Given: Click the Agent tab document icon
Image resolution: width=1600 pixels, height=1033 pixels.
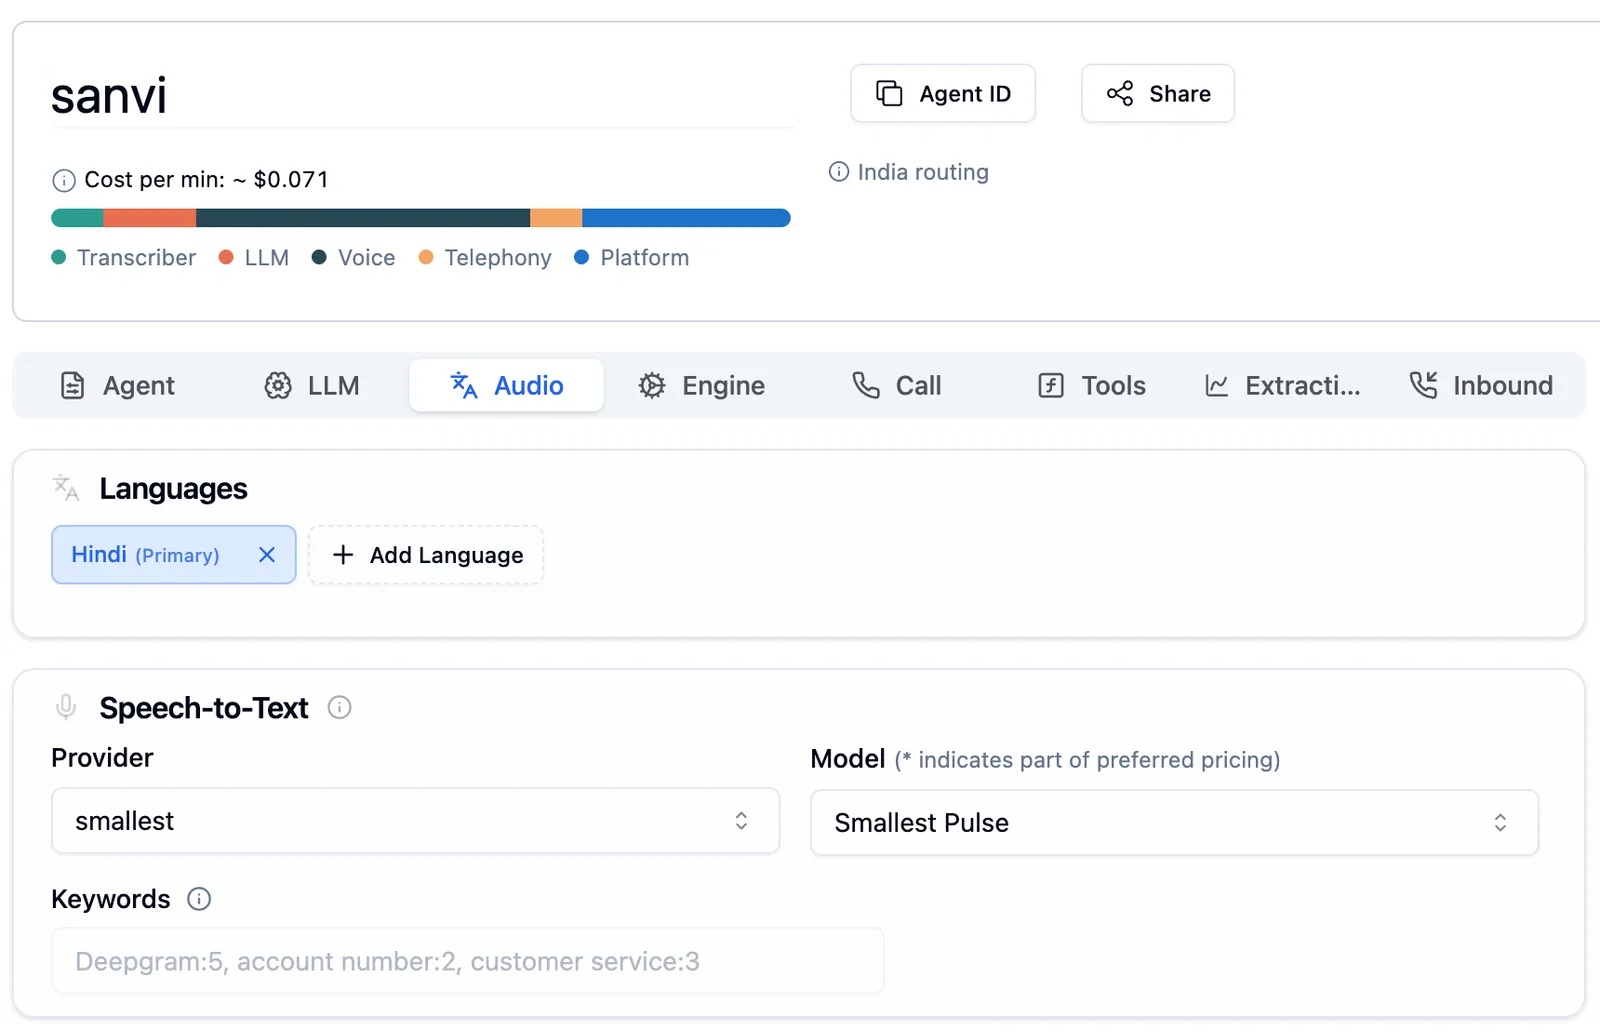Looking at the screenshot, I should tap(73, 385).
